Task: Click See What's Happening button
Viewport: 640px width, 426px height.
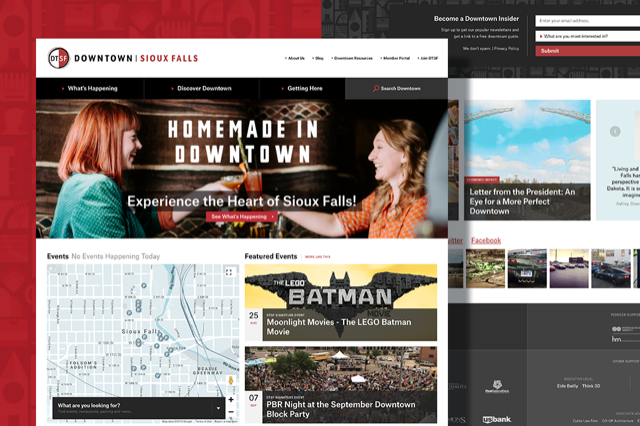Action: pos(242,217)
